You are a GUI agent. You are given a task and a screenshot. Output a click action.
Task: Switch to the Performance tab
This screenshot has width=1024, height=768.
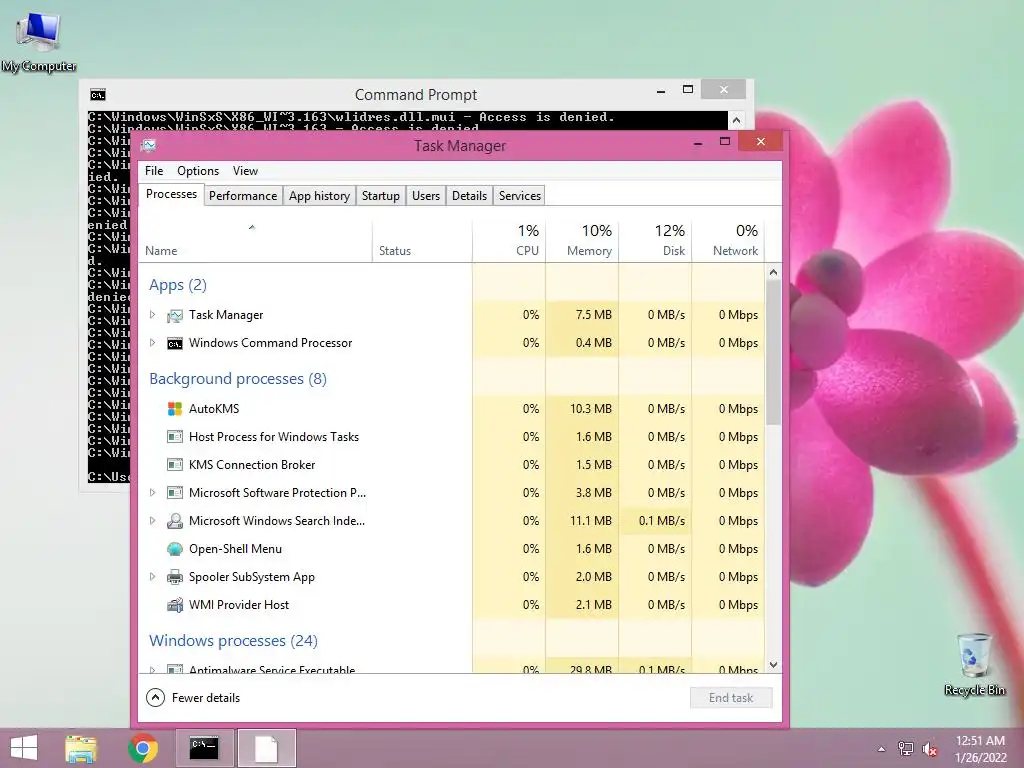click(x=243, y=196)
